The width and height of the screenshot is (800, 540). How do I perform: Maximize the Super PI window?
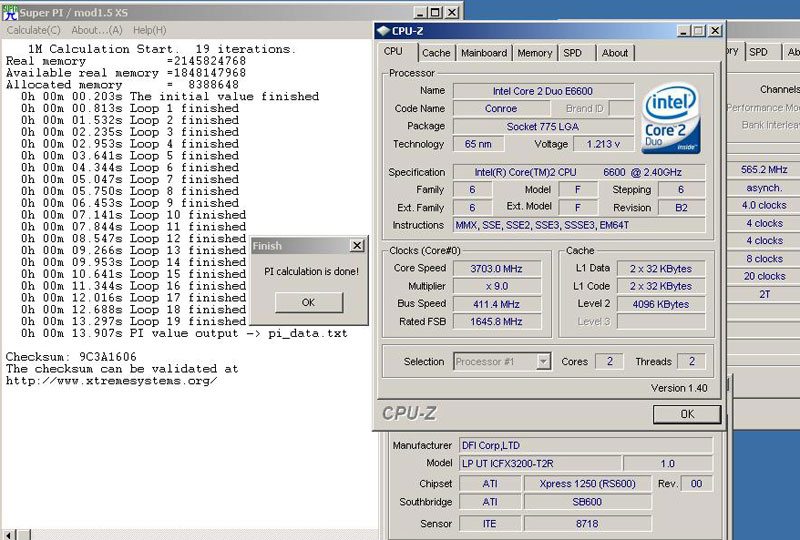pyautogui.click(x=435, y=12)
